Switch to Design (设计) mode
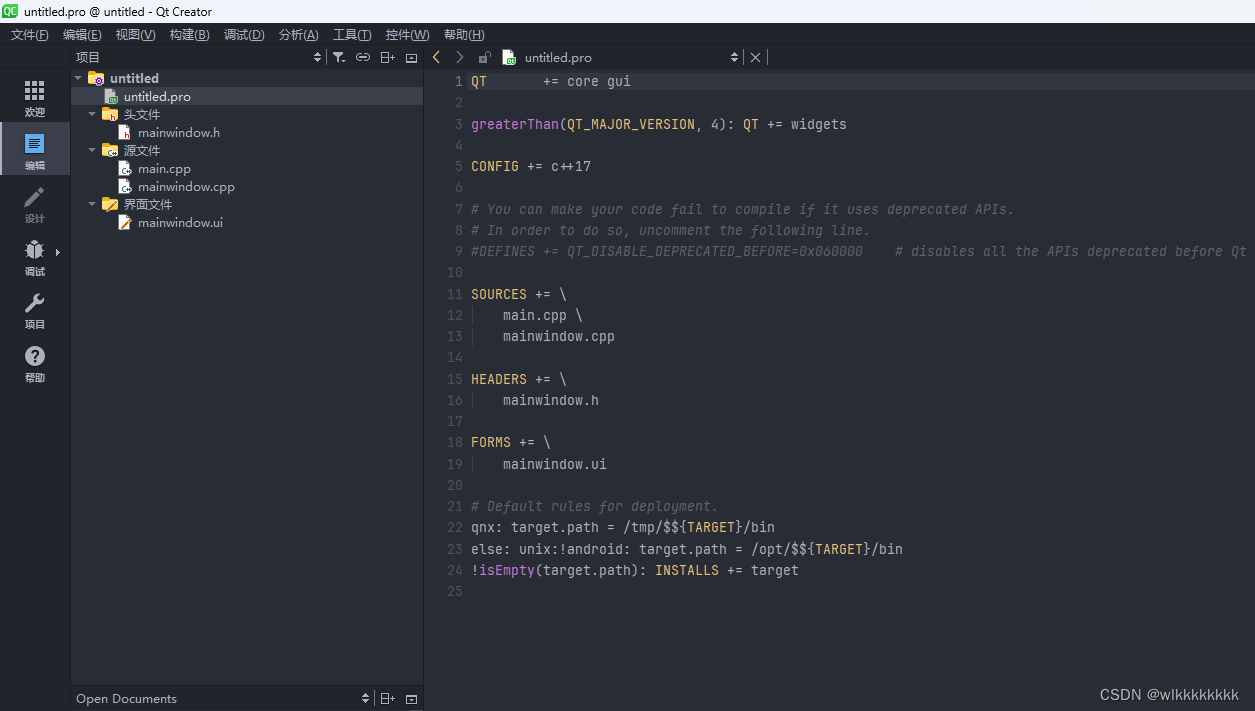 [x=35, y=204]
